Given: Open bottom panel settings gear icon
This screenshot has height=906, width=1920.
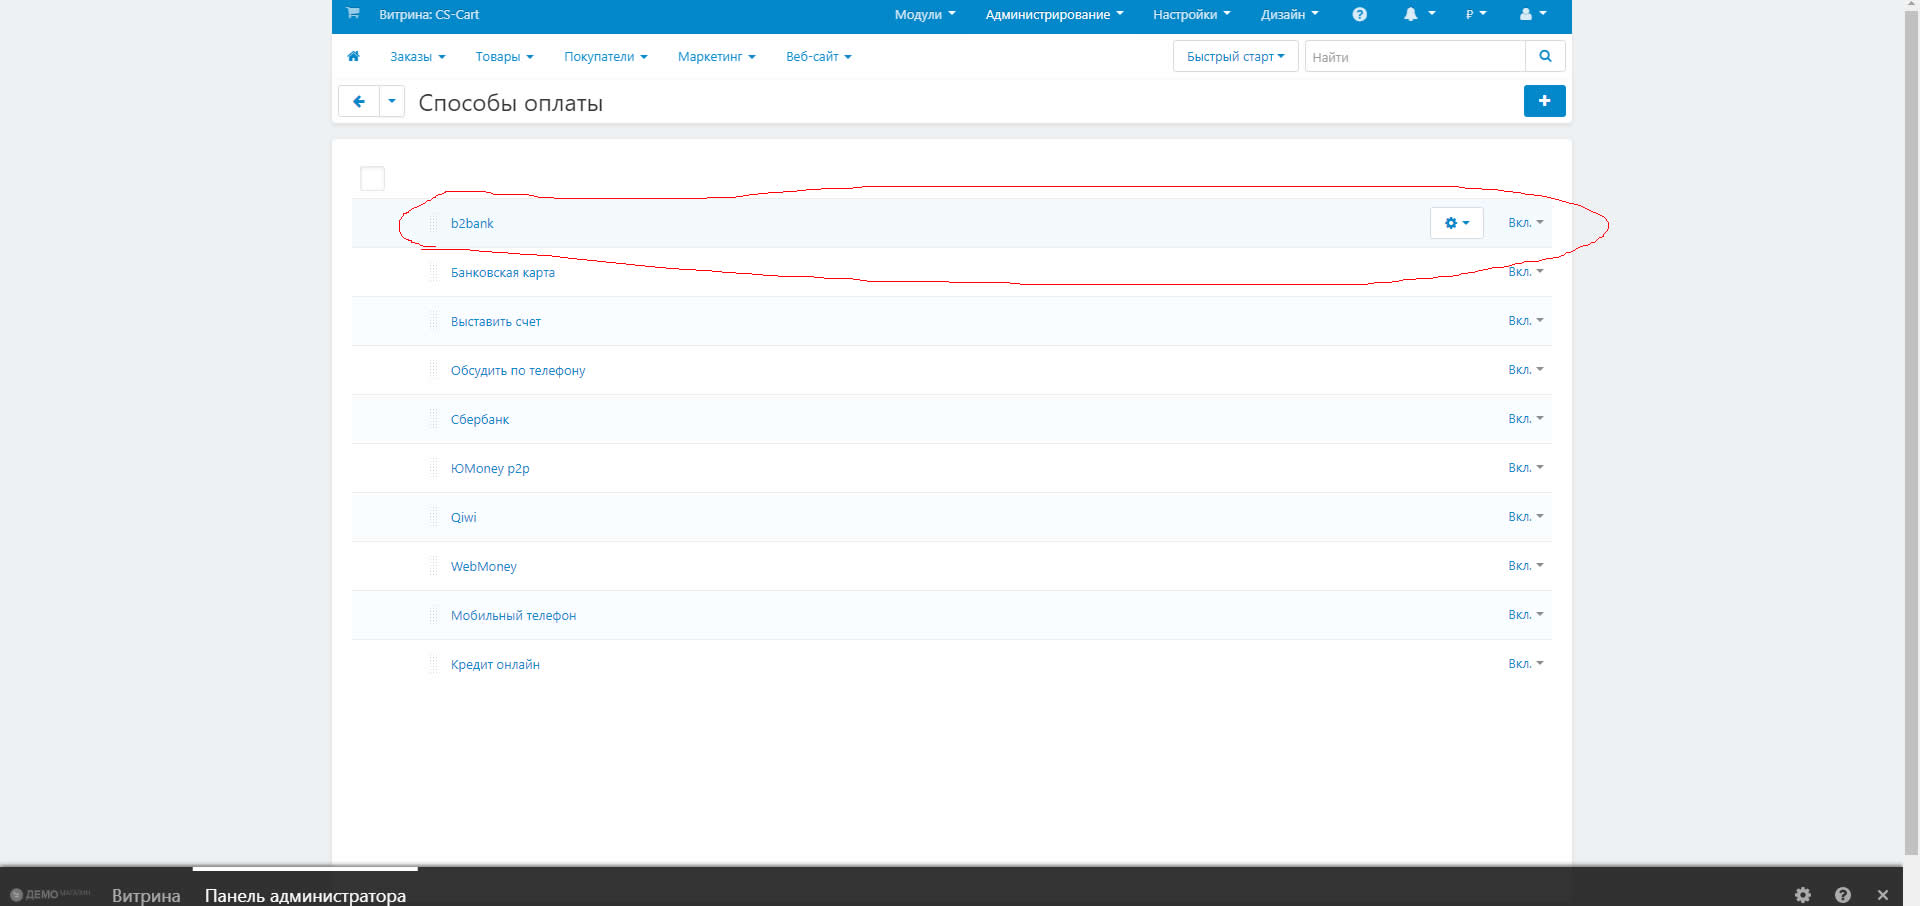Looking at the screenshot, I should point(1802,895).
